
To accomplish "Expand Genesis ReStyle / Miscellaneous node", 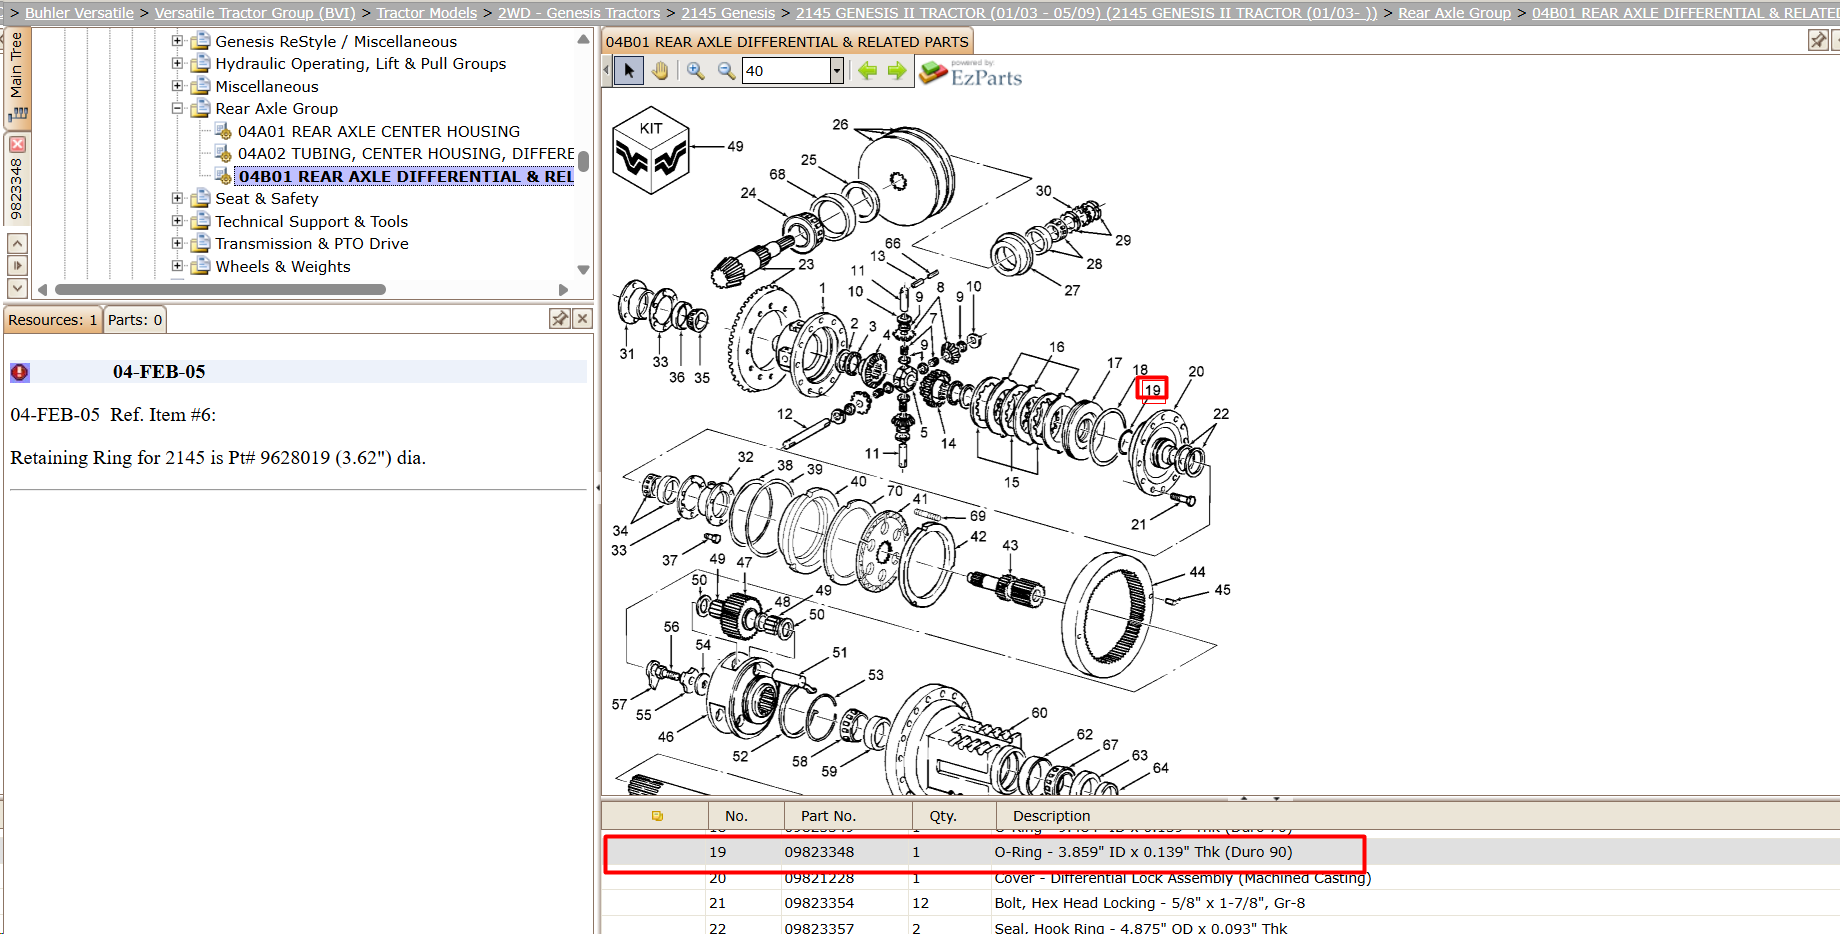I will pyautogui.click(x=177, y=41).
